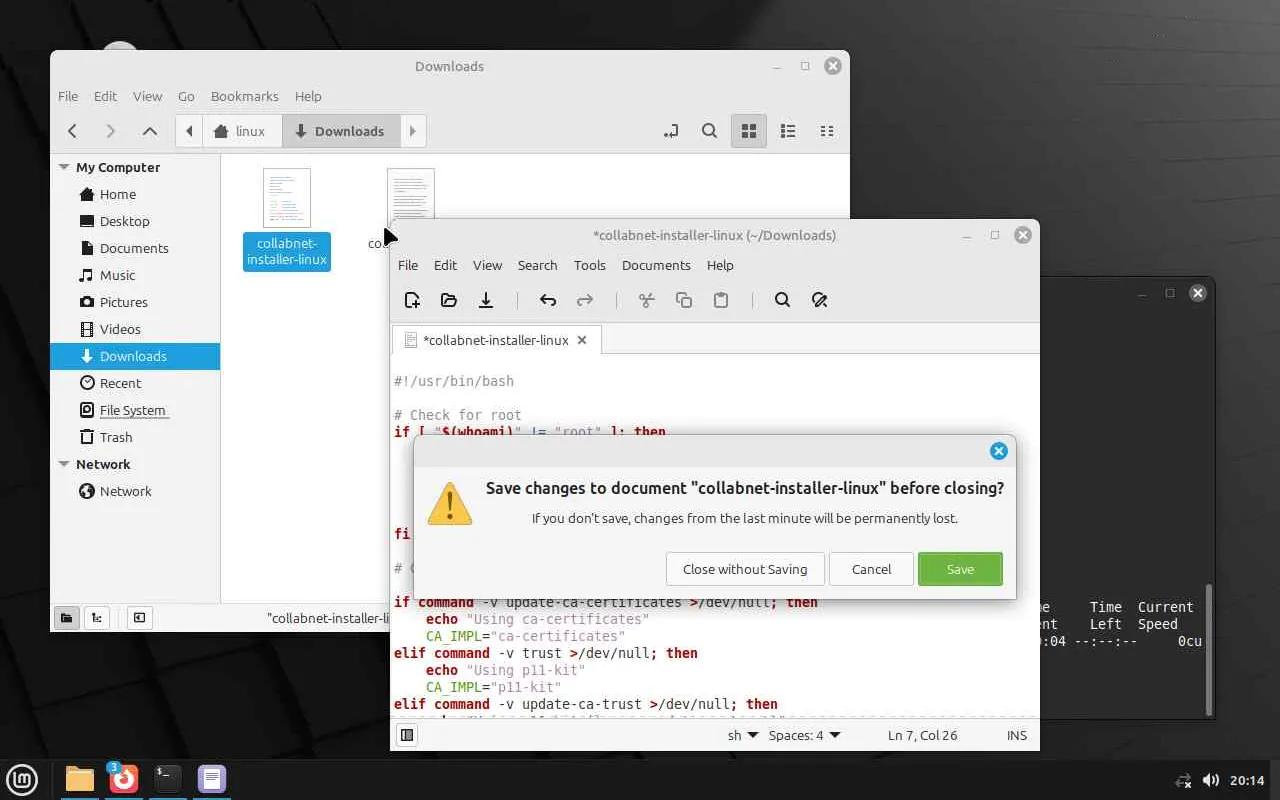The image size is (1280, 800).
Task: Click the new document icon in the text editor toolbar
Action: coord(412,300)
